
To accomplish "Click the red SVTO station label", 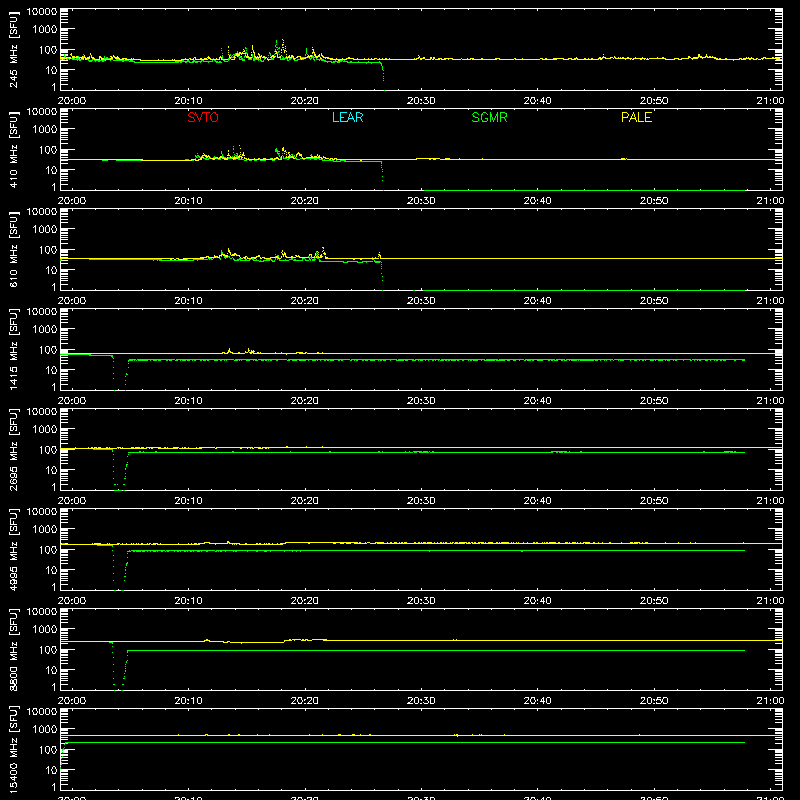I will coord(203,117).
